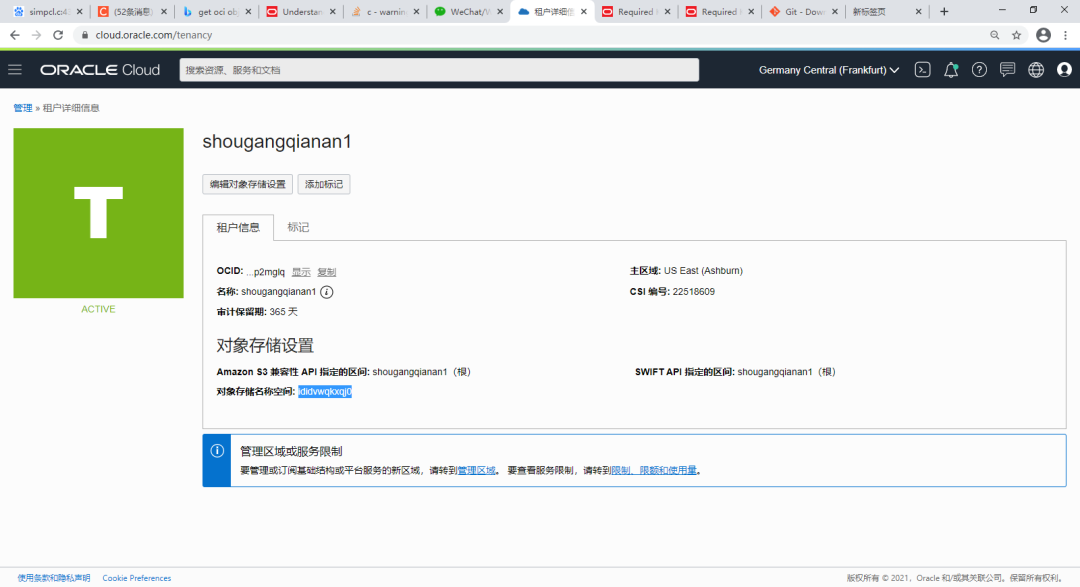Open a new browser tab with plus button
Screen dimensions: 1080x587
click(x=944, y=12)
